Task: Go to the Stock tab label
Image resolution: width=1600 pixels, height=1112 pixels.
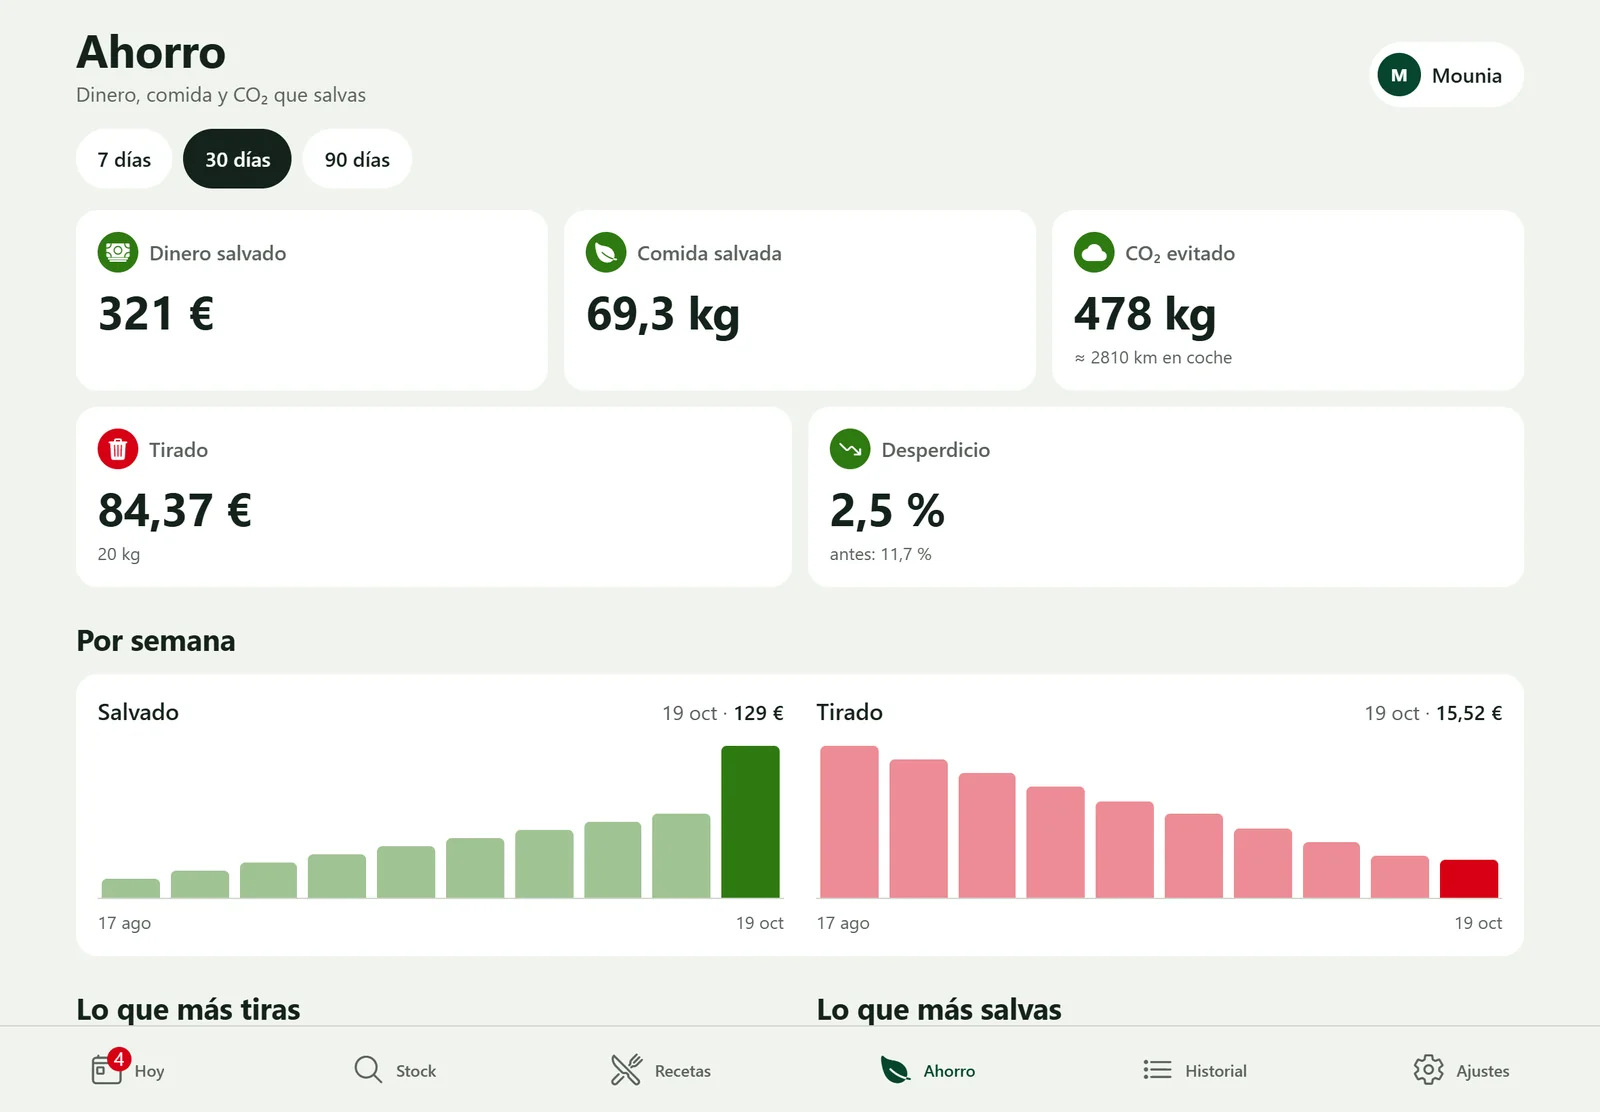Action: [416, 1071]
